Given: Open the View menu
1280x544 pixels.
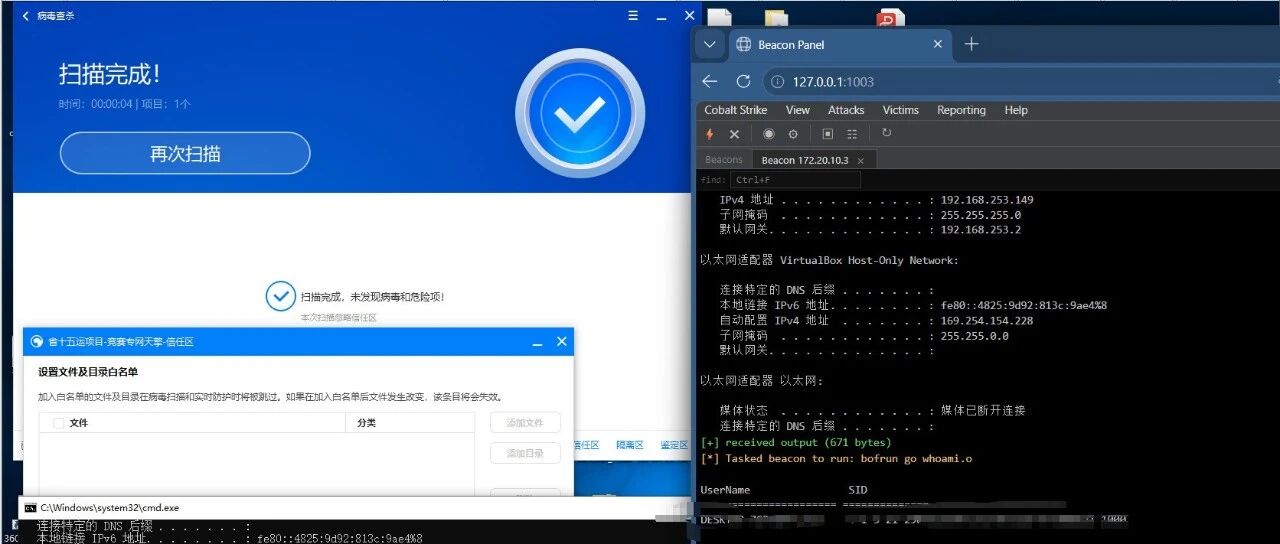Looking at the screenshot, I should (x=797, y=110).
